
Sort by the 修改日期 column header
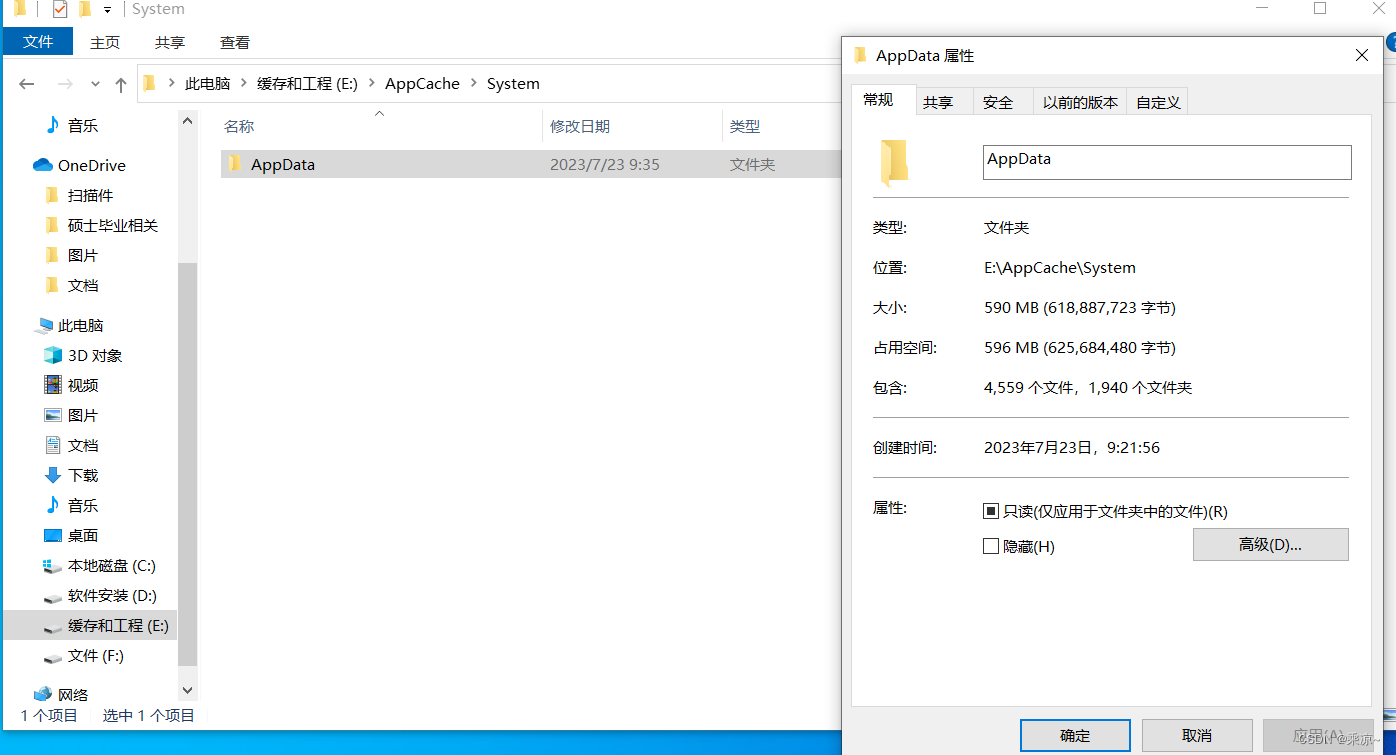580,126
